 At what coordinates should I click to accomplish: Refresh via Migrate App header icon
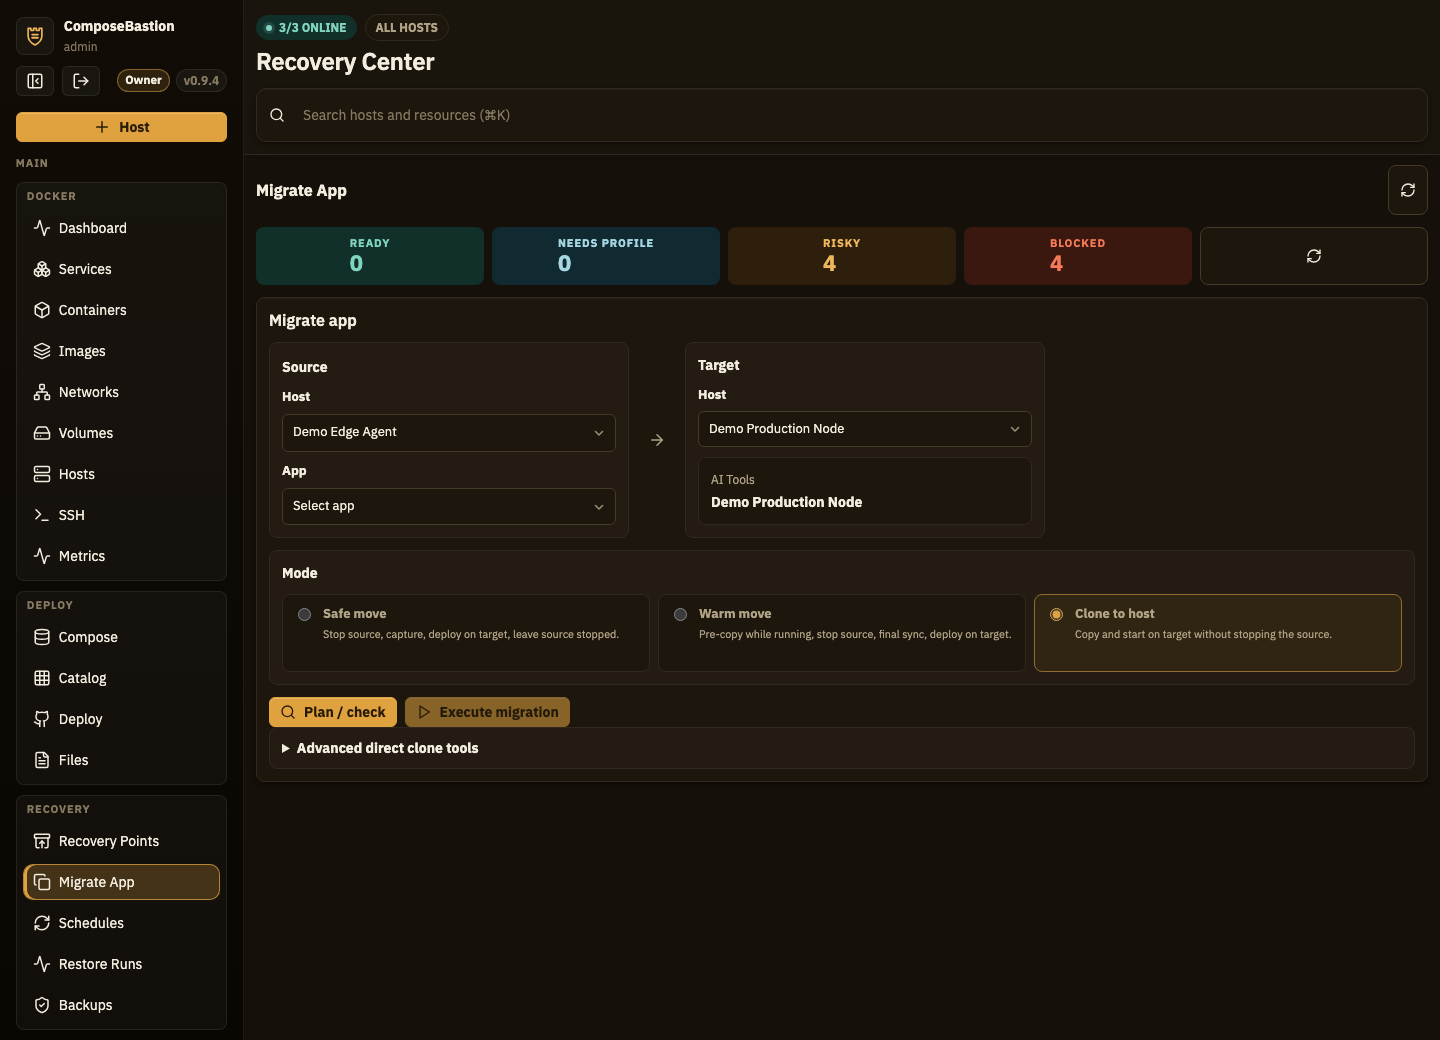click(1408, 190)
